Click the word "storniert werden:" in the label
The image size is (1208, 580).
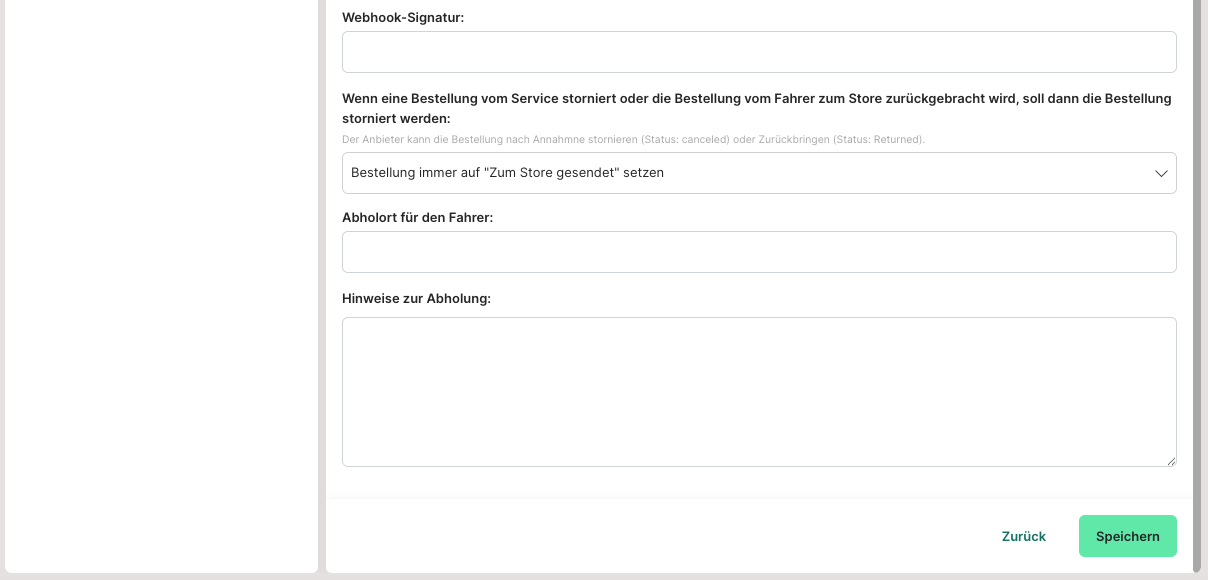tap(396, 118)
